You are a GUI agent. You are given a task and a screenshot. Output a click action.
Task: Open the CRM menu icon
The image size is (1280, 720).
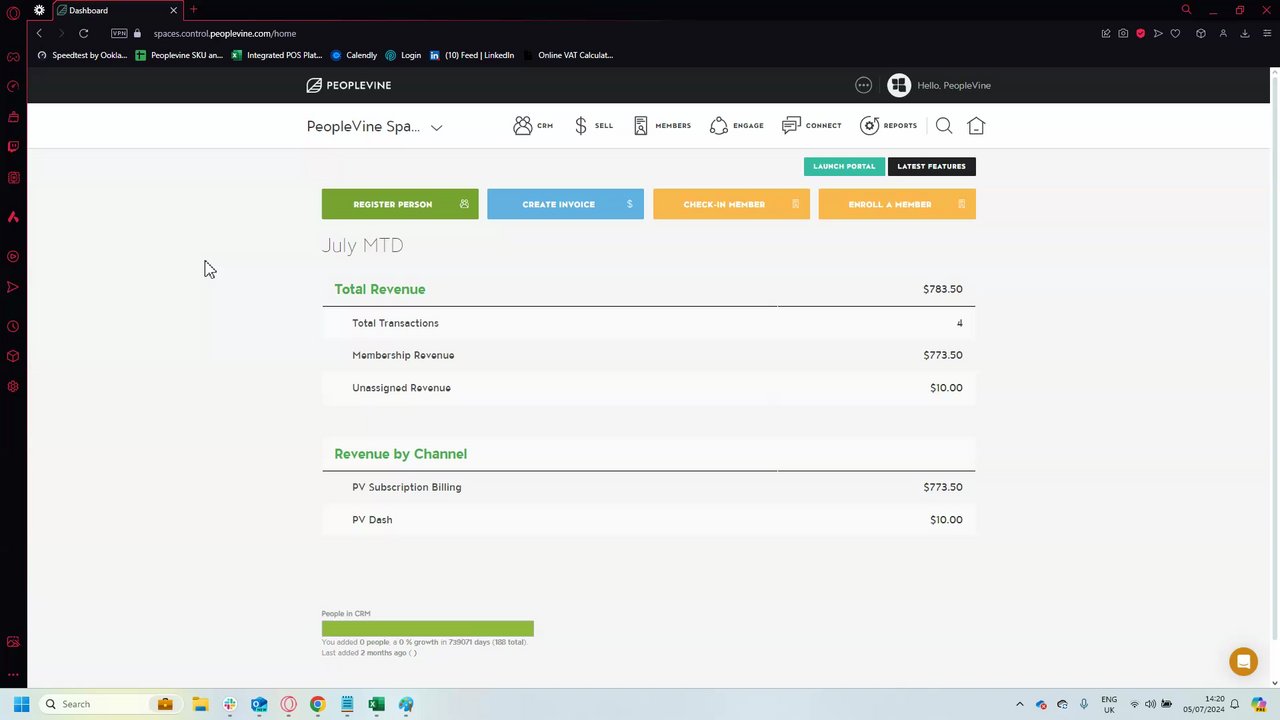(x=523, y=126)
